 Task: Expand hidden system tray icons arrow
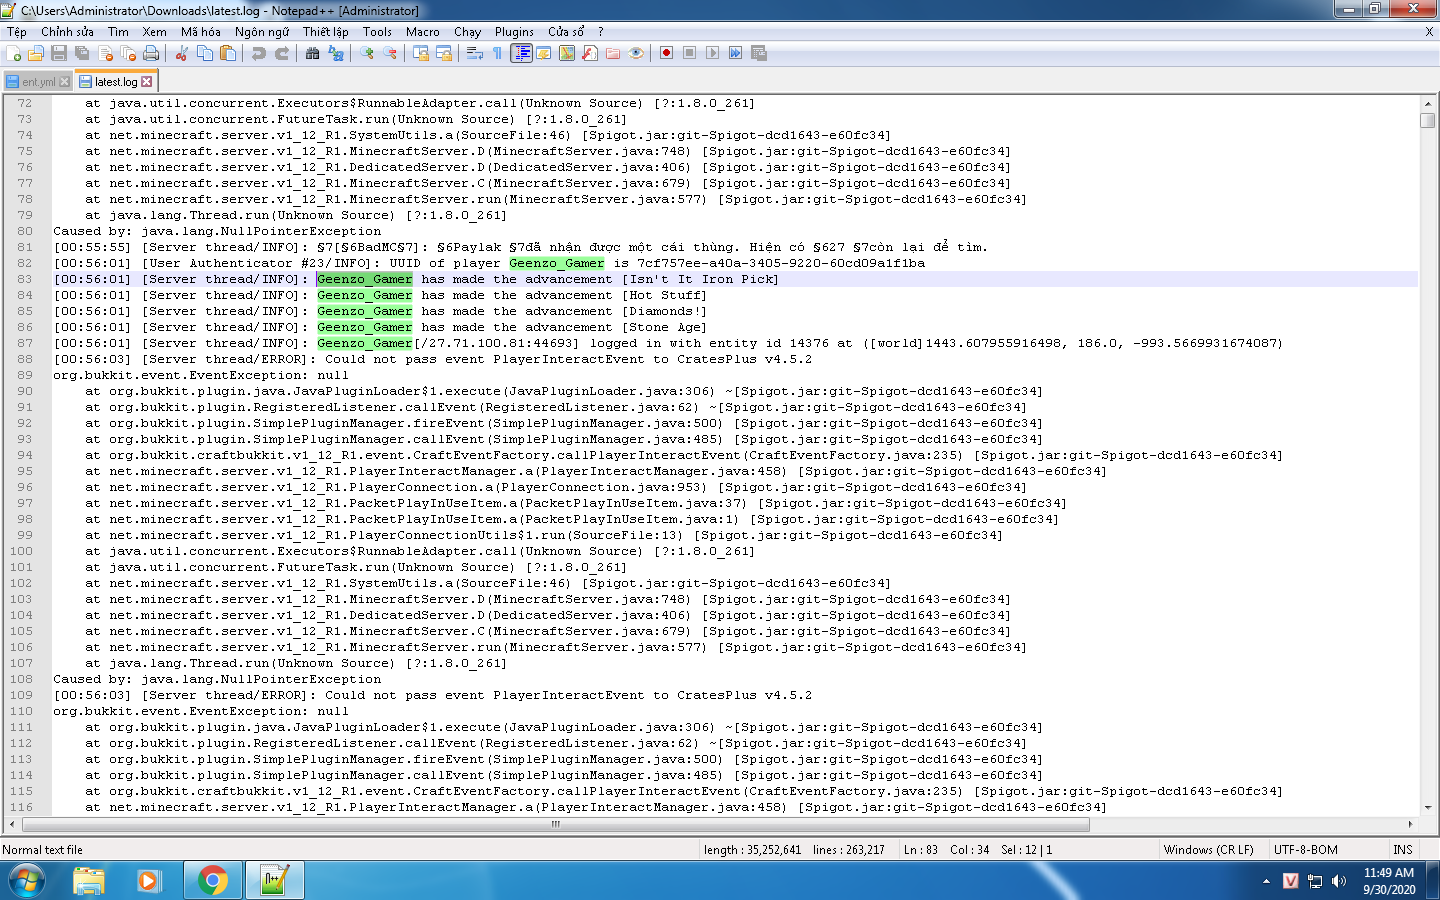1266,881
